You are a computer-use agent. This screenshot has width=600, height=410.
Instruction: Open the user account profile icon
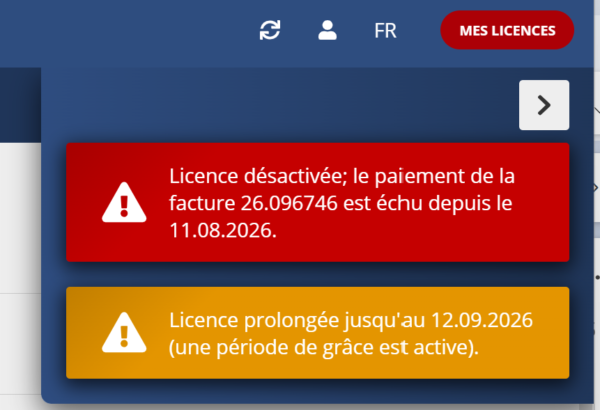[x=327, y=30]
